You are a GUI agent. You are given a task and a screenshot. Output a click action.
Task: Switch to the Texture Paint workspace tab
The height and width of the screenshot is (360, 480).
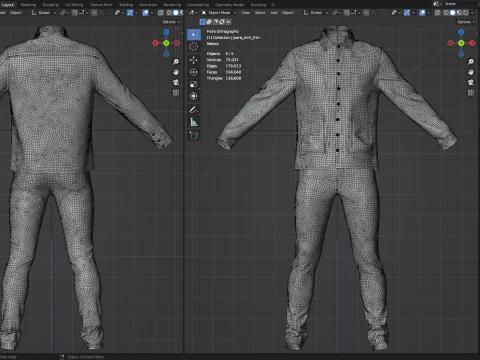coord(101,5)
